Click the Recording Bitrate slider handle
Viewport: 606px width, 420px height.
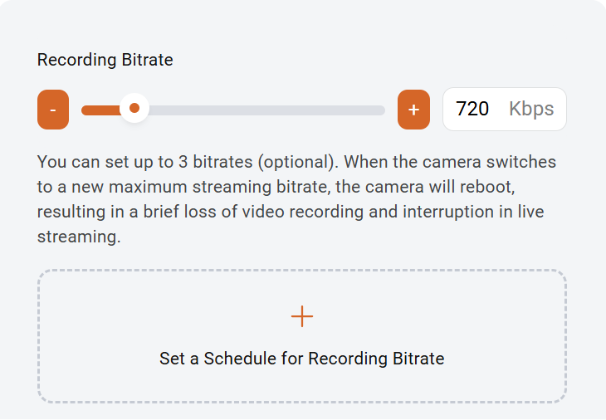134,109
